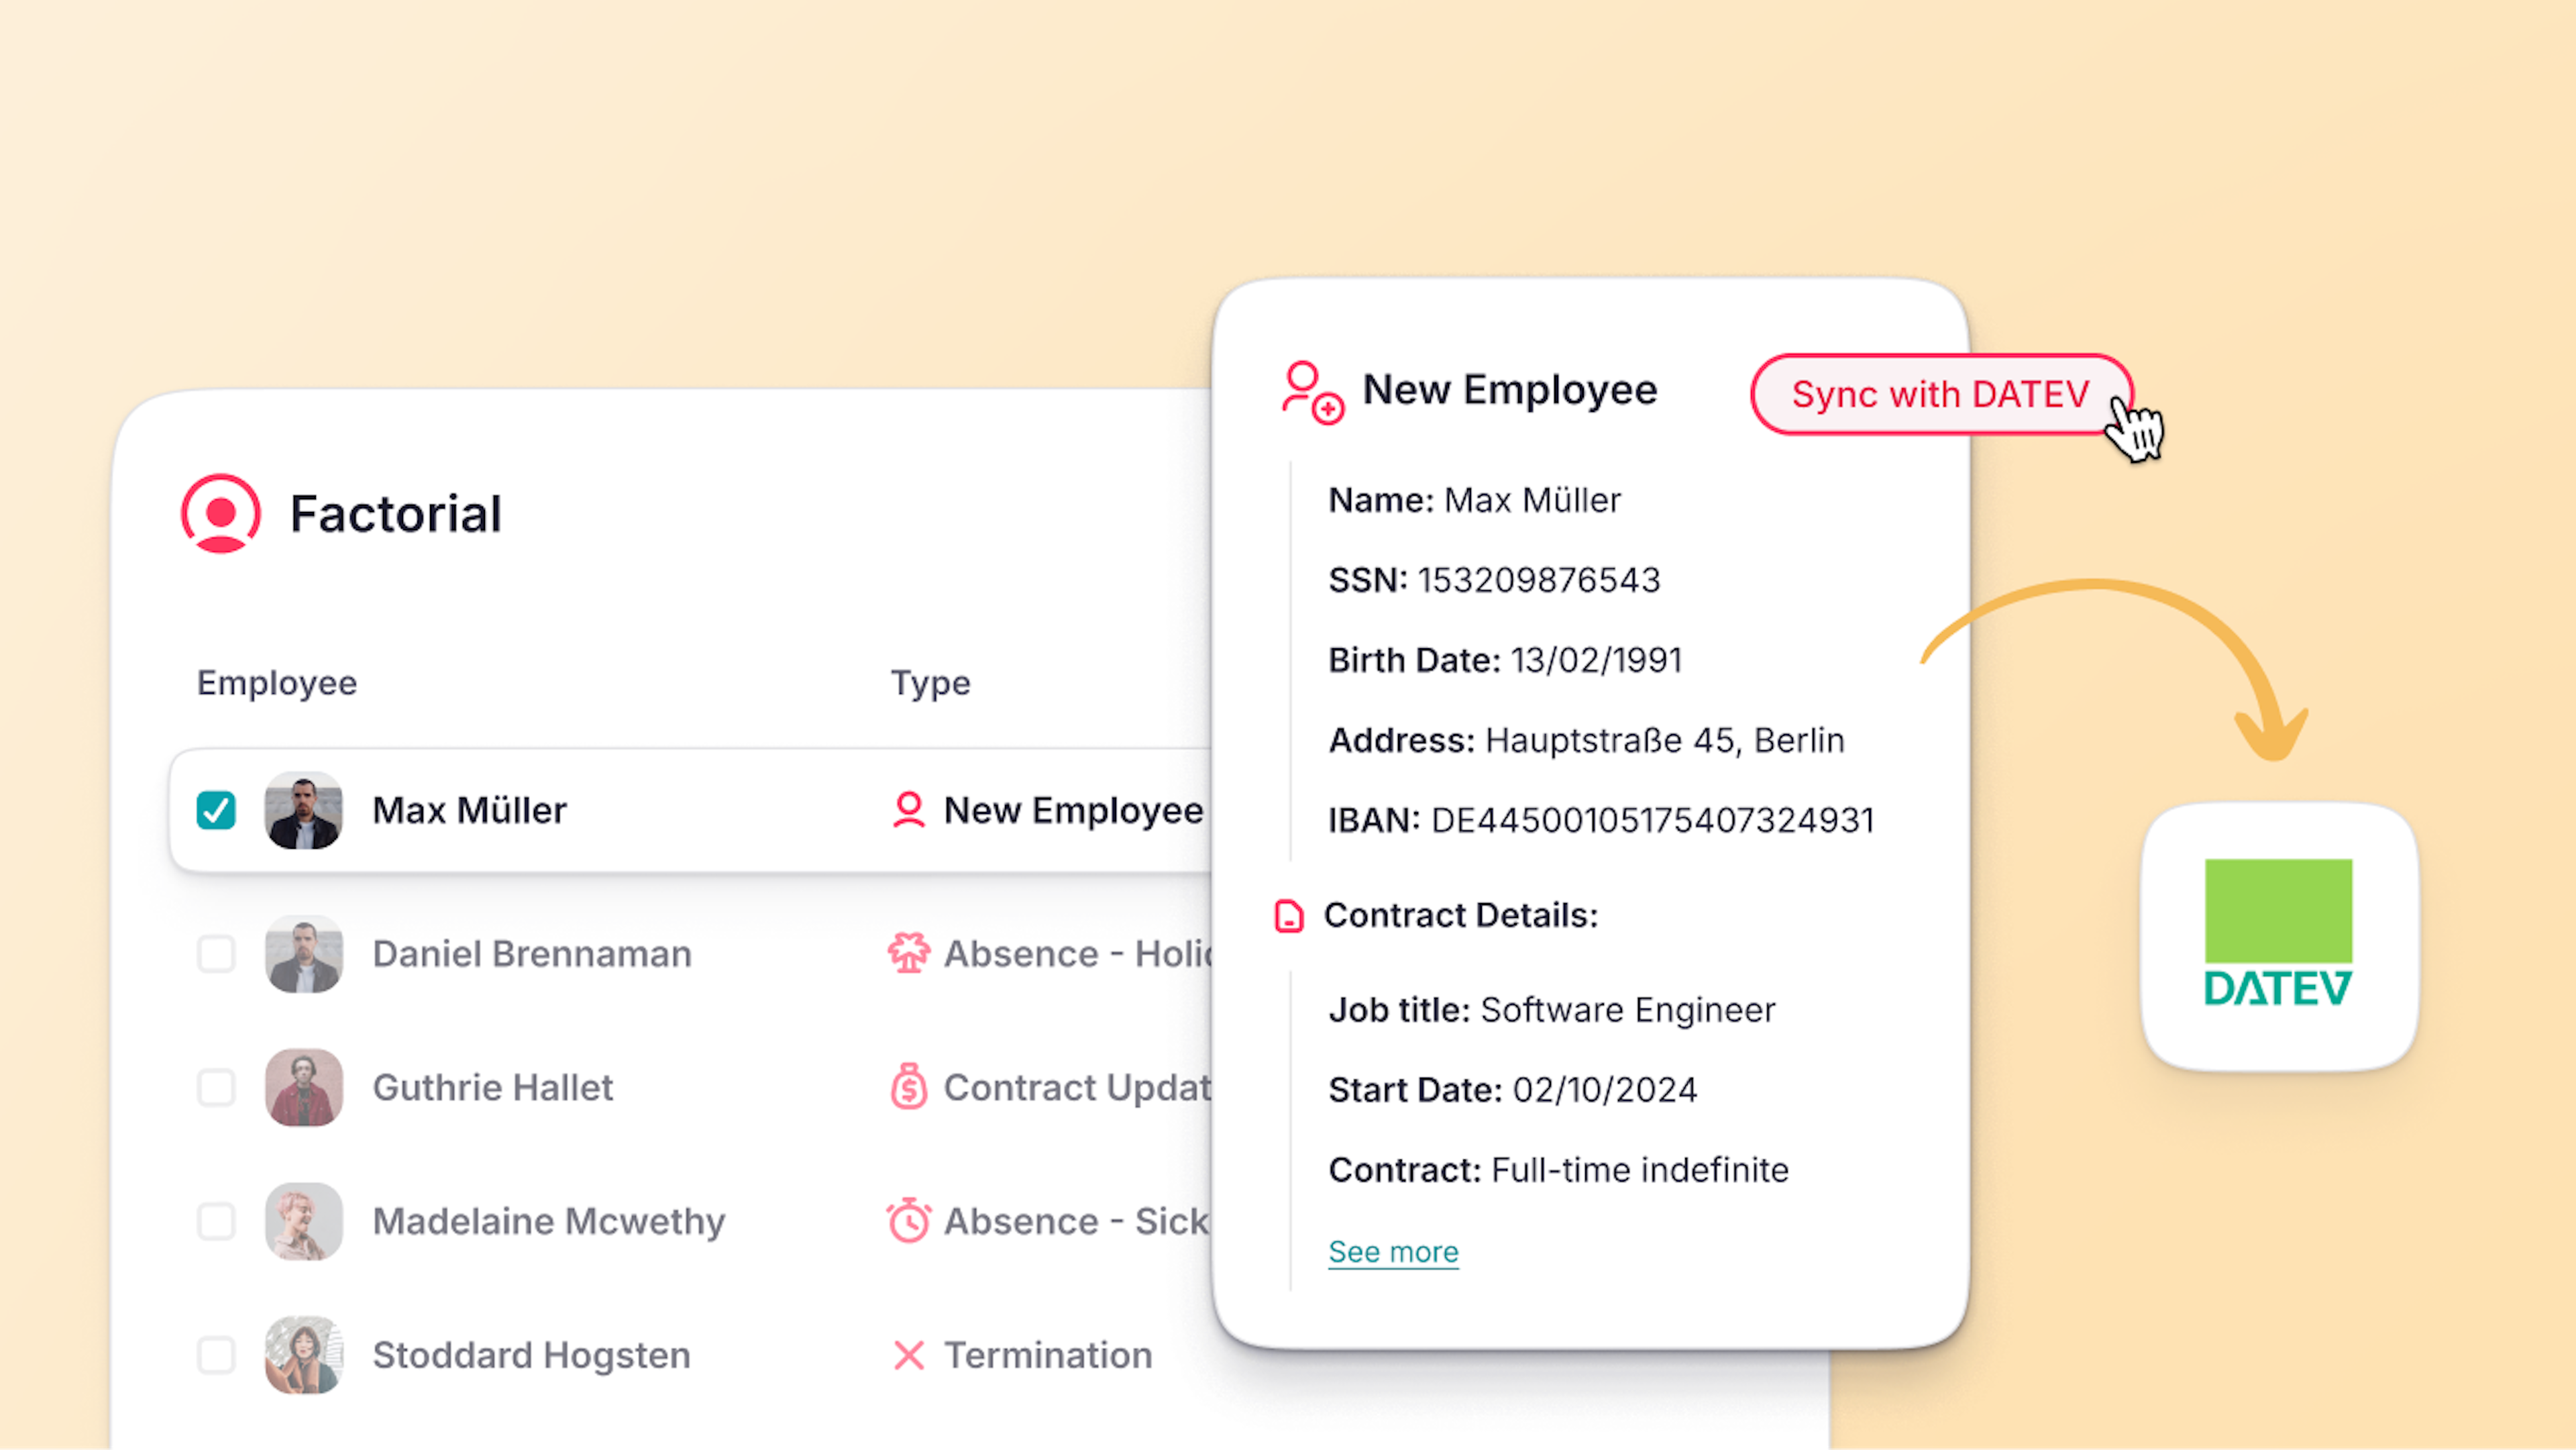
Task: Open the See more link
Action: pyautogui.click(x=1393, y=1251)
